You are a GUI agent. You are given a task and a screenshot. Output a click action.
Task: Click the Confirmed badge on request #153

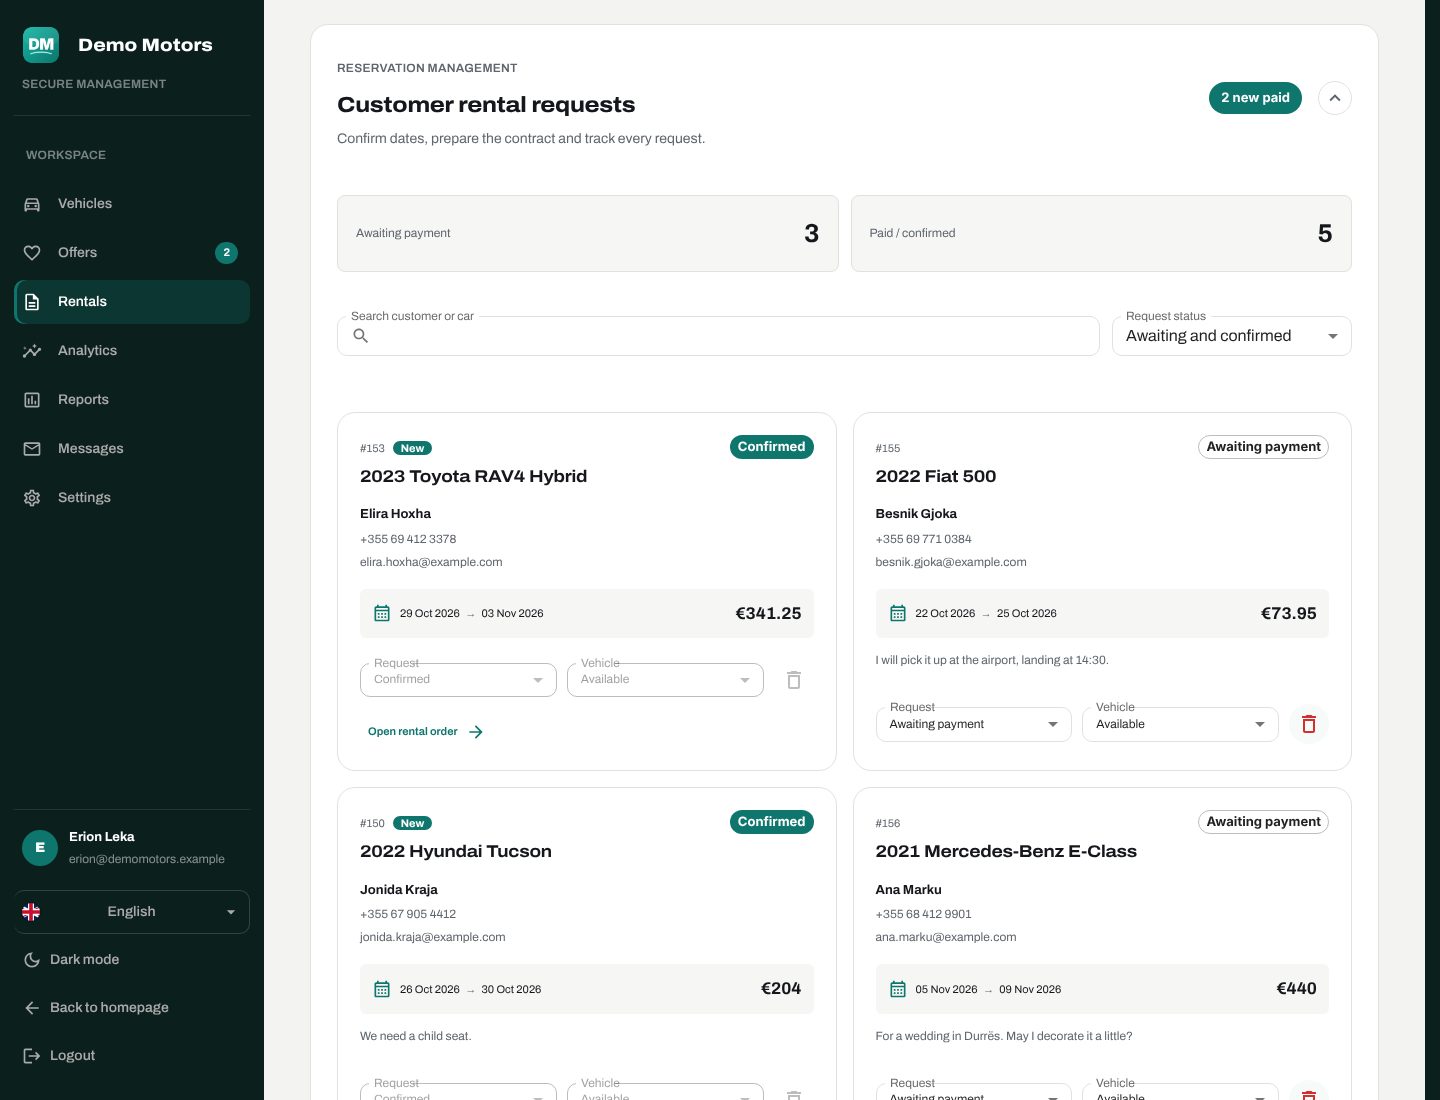(772, 447)
